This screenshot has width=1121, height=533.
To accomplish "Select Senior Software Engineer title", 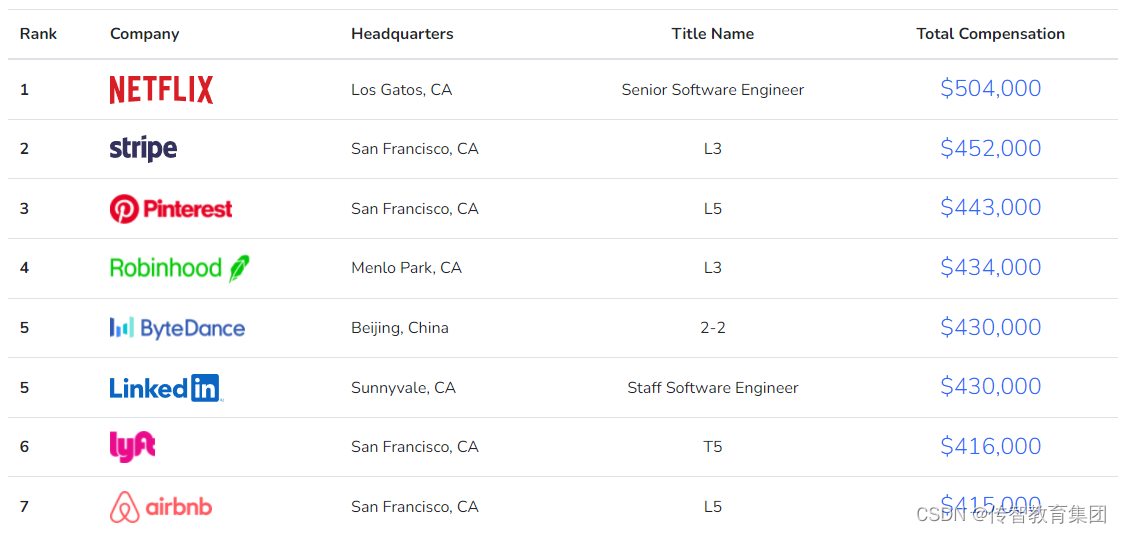I will [x=713, y=90].
